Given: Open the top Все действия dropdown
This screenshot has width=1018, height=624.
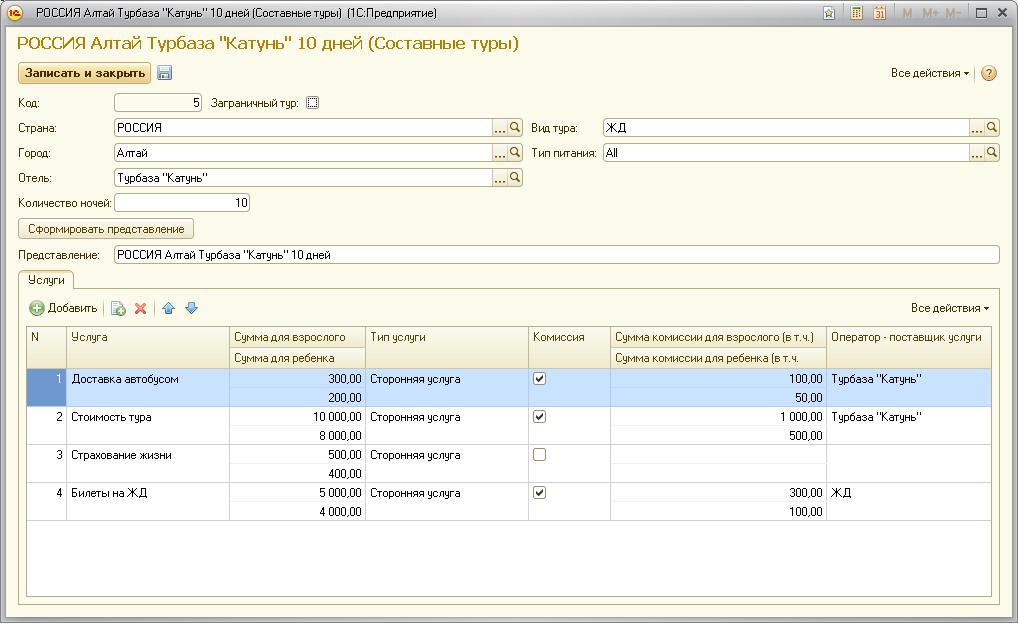Looking at the screenshot, I should [x=930, y=73].
